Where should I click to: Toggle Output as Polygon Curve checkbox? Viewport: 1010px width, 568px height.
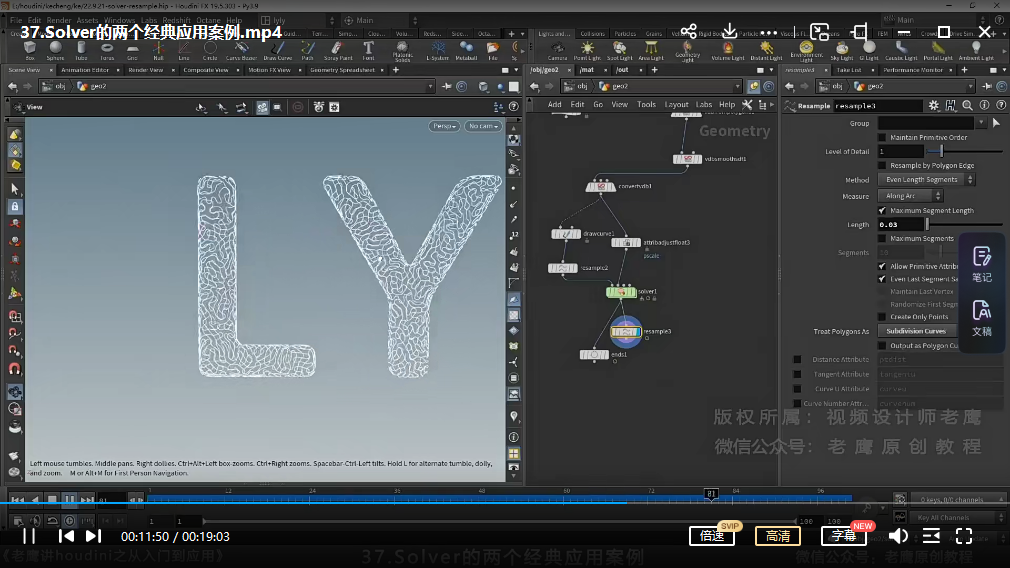tap(882, 346)
